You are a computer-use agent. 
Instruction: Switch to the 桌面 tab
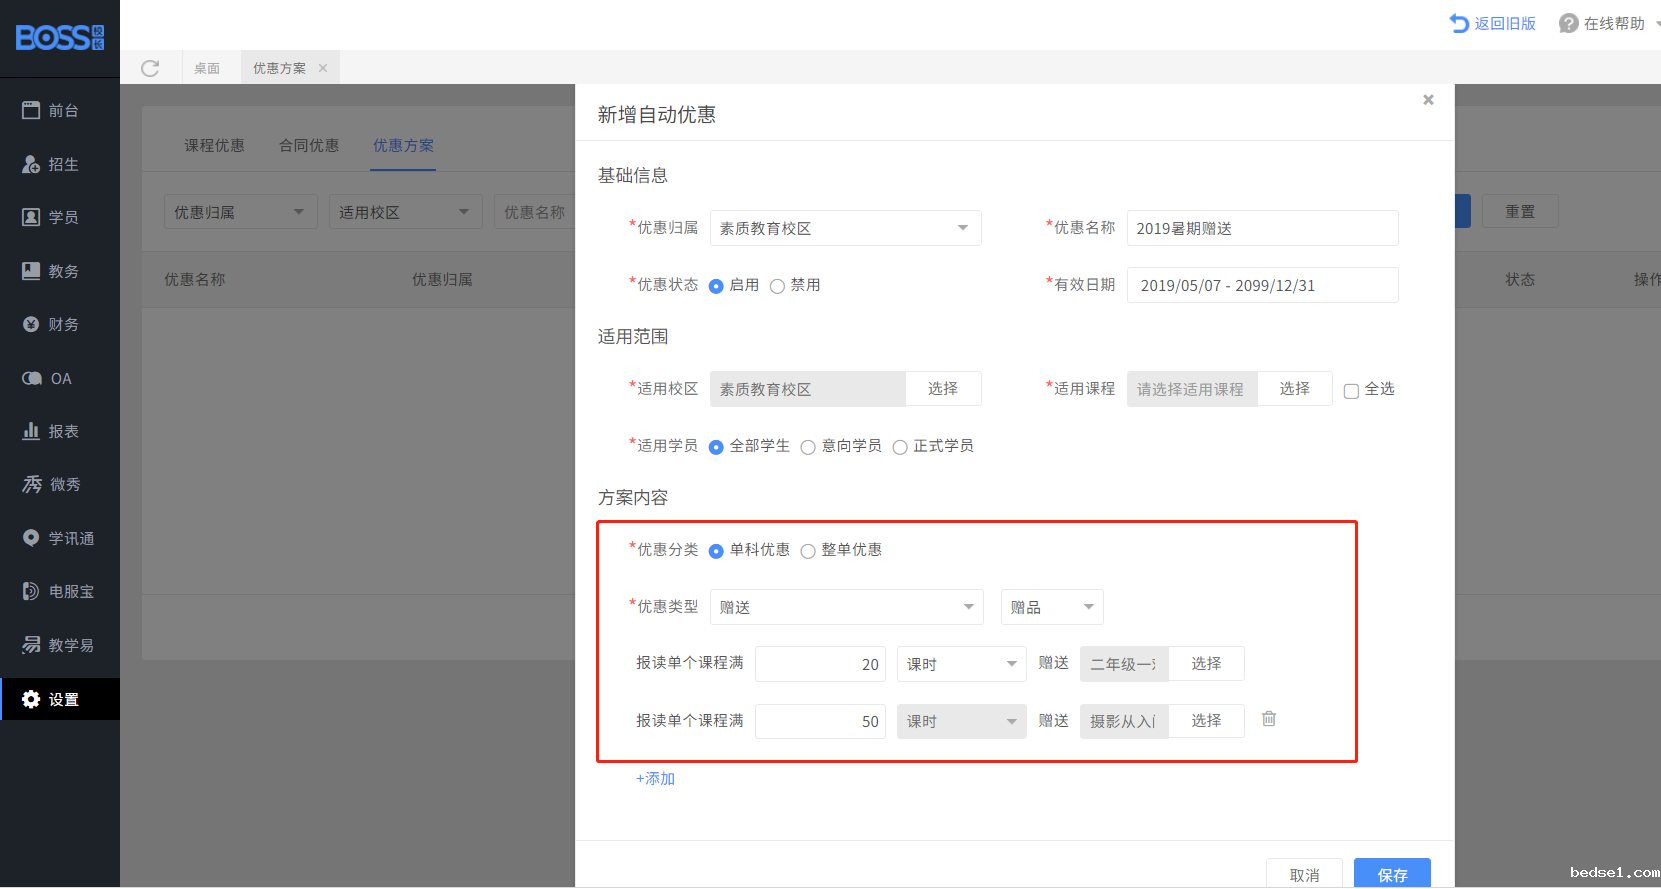(x=207, y=68)
